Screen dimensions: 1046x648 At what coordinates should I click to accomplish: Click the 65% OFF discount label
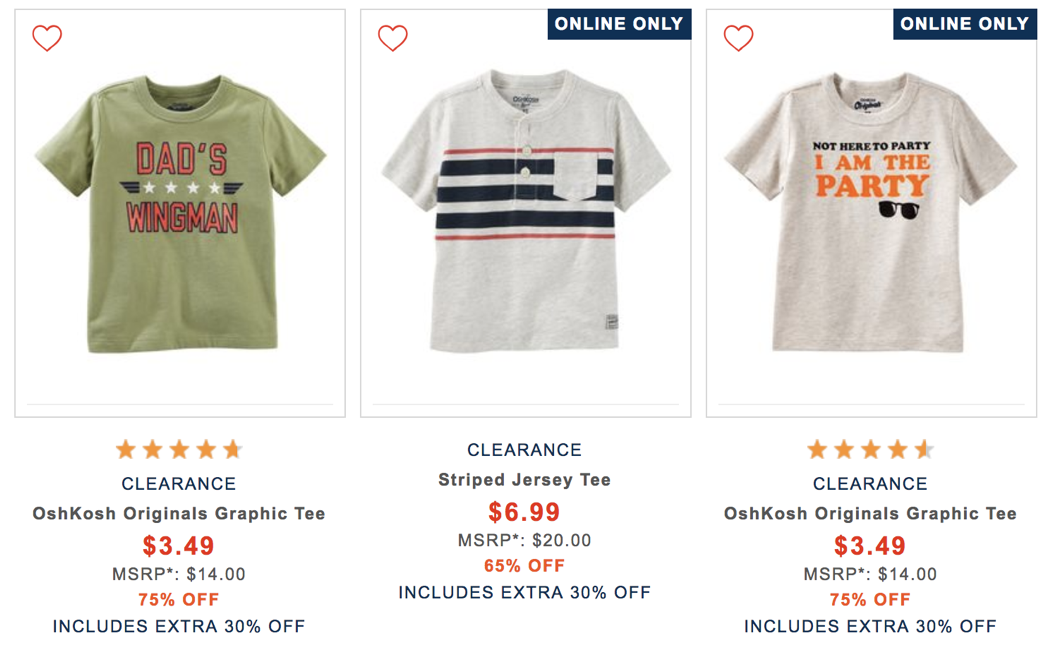pyautogui.click(x=525, y=566)
